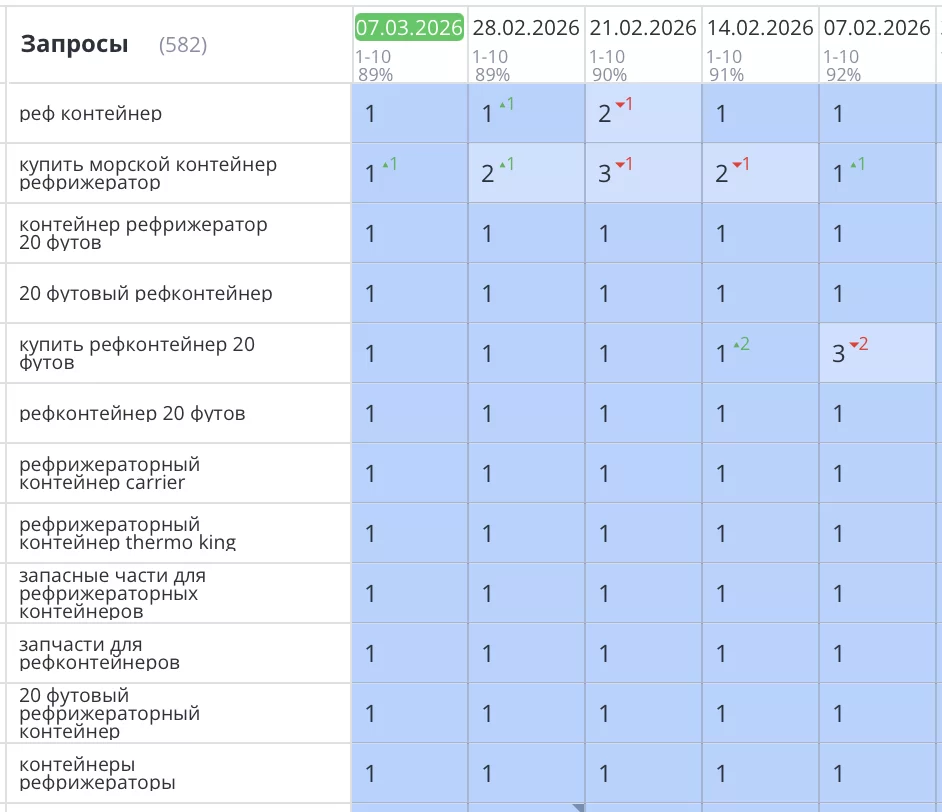Click the 07.02.2026 date header

[877, 28]
